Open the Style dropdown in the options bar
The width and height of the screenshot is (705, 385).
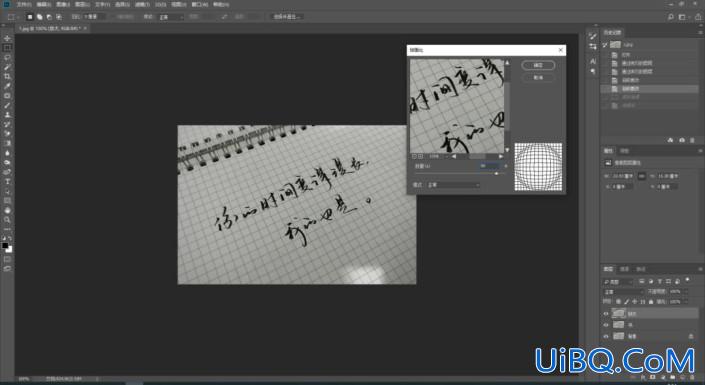tap(170, 17)
